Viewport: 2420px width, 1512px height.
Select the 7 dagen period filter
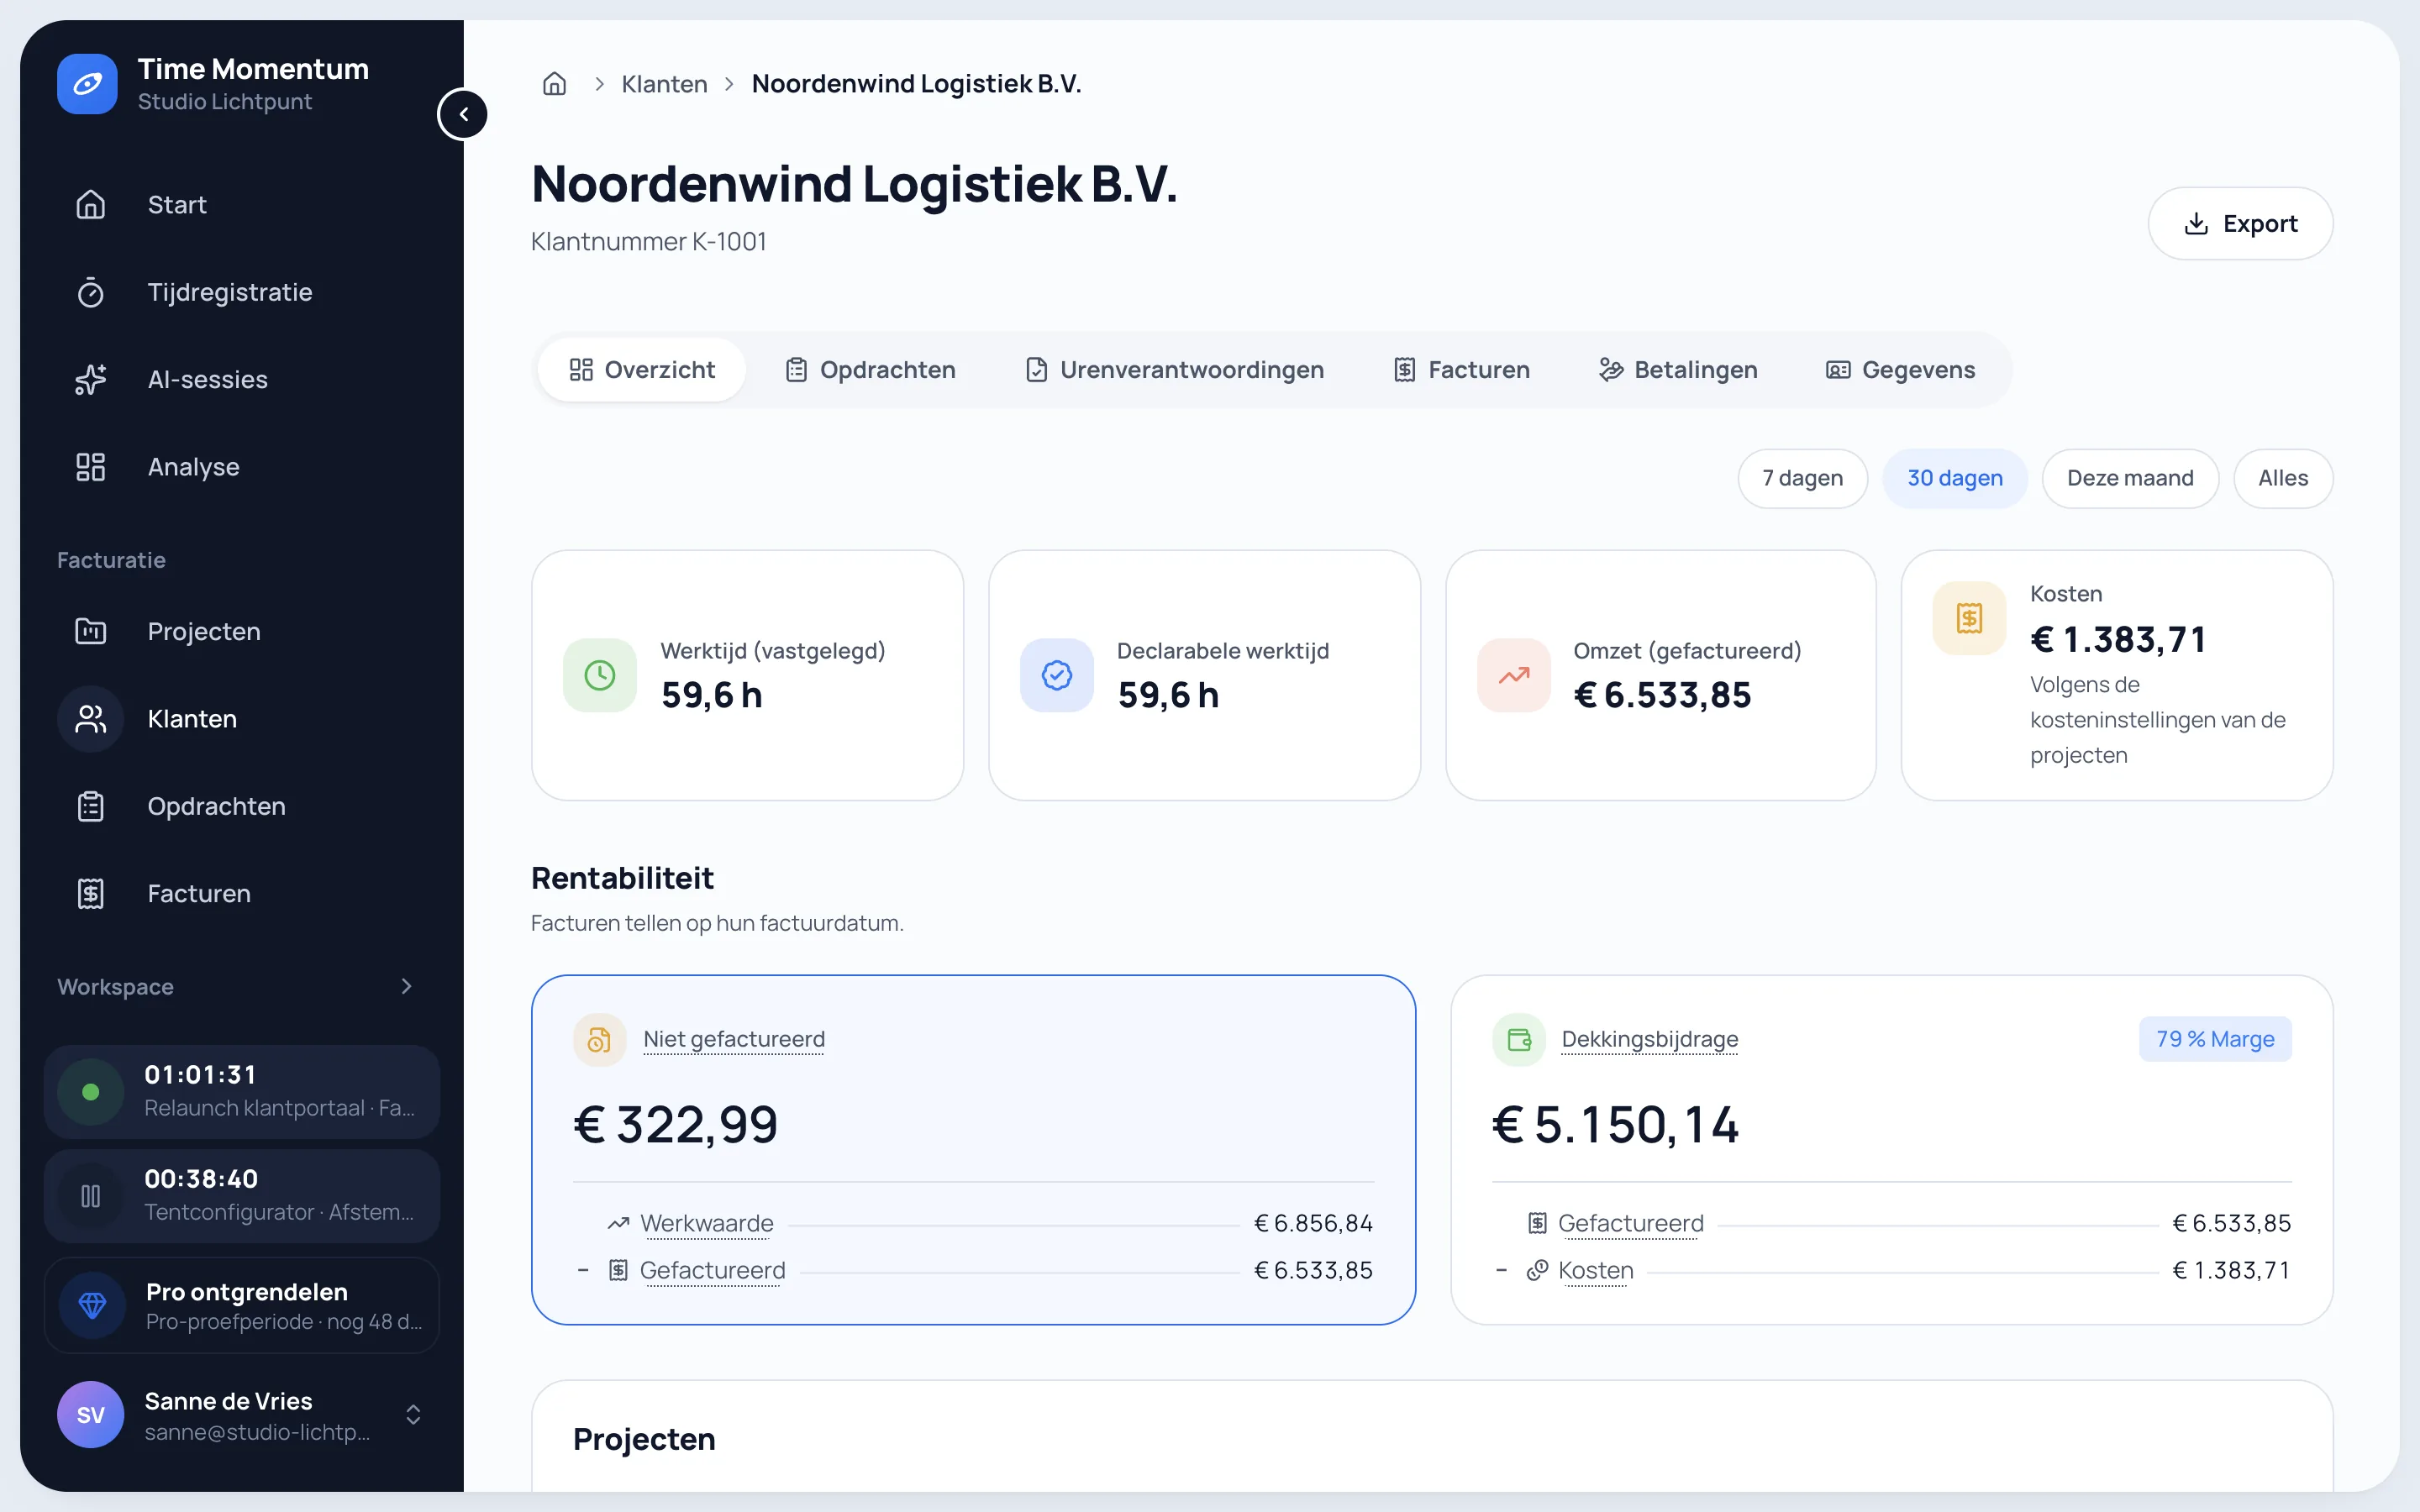pyautogui.click(x=1802, y=478)
